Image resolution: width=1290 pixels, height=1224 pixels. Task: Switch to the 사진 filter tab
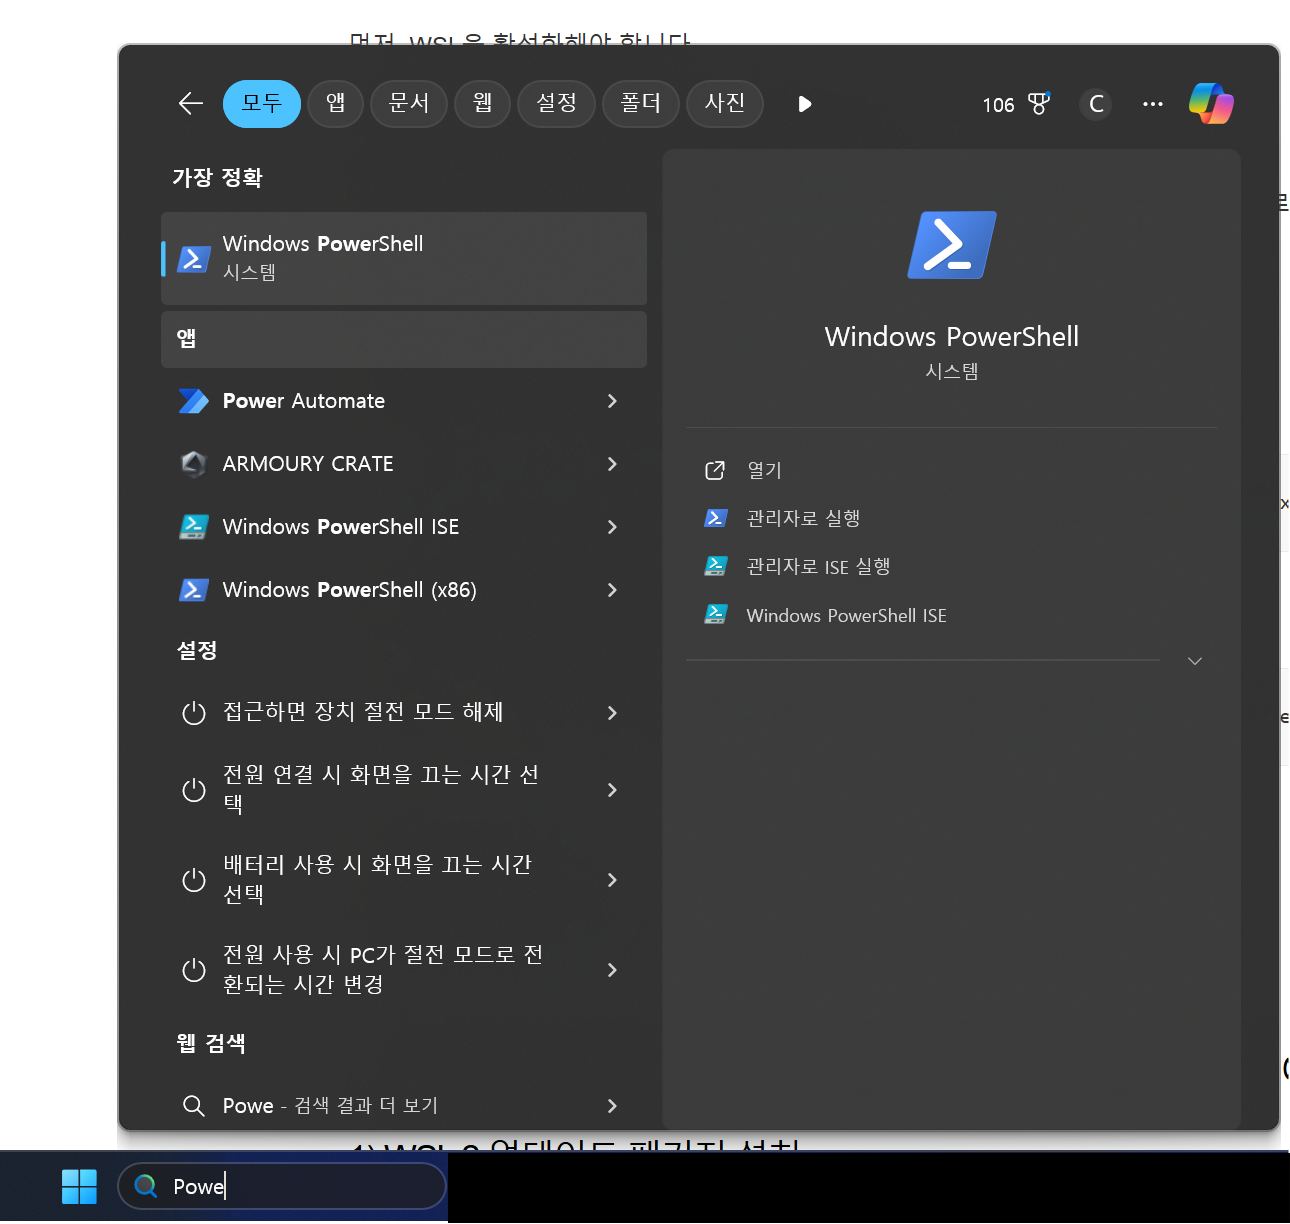click(x=725, y=103)
